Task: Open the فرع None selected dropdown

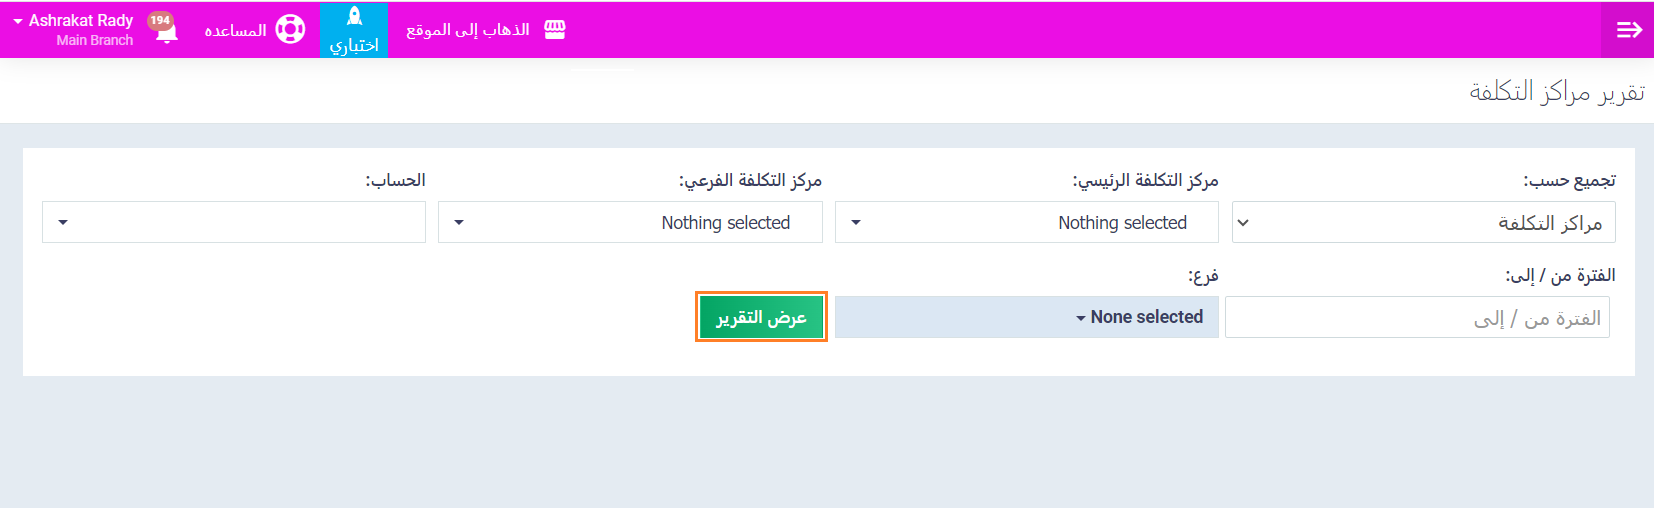Action: point(1026,317)
